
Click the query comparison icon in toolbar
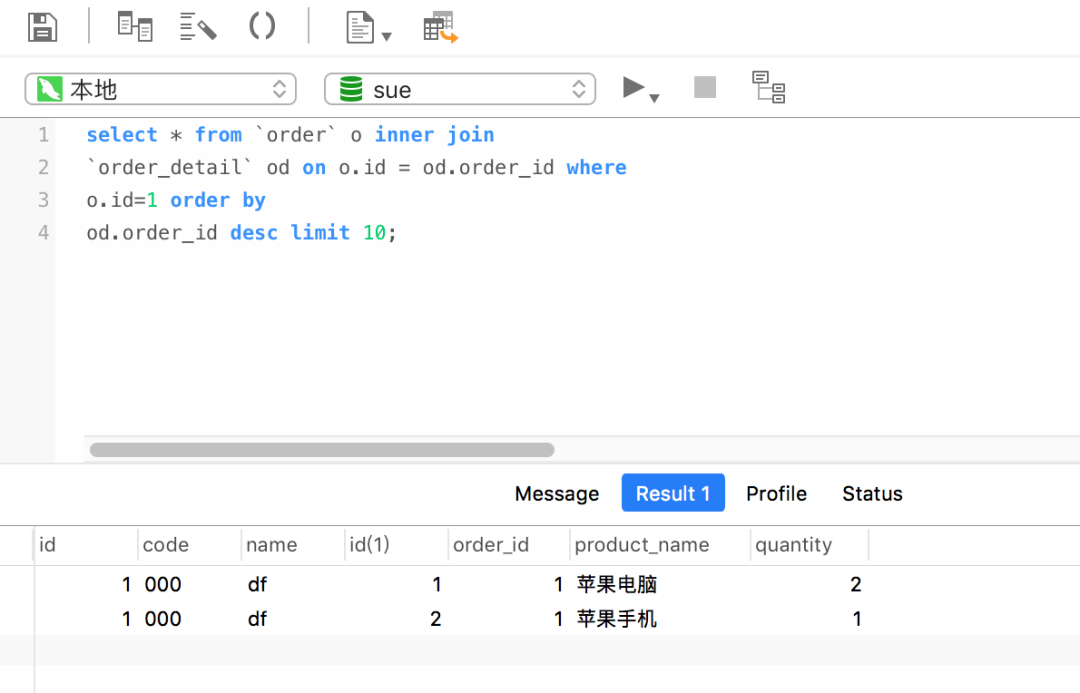pos(135,27)
